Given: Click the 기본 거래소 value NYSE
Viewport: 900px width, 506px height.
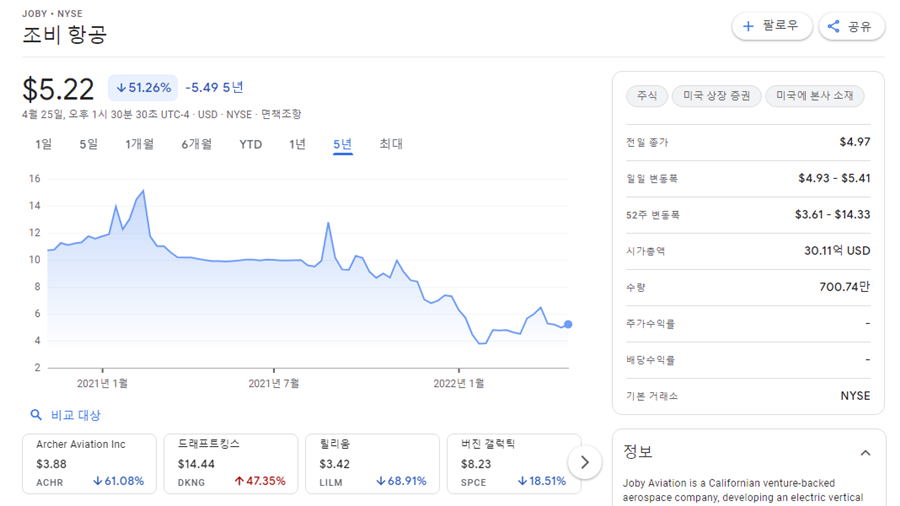Looking at the screenshot, I should coord(855,396).
